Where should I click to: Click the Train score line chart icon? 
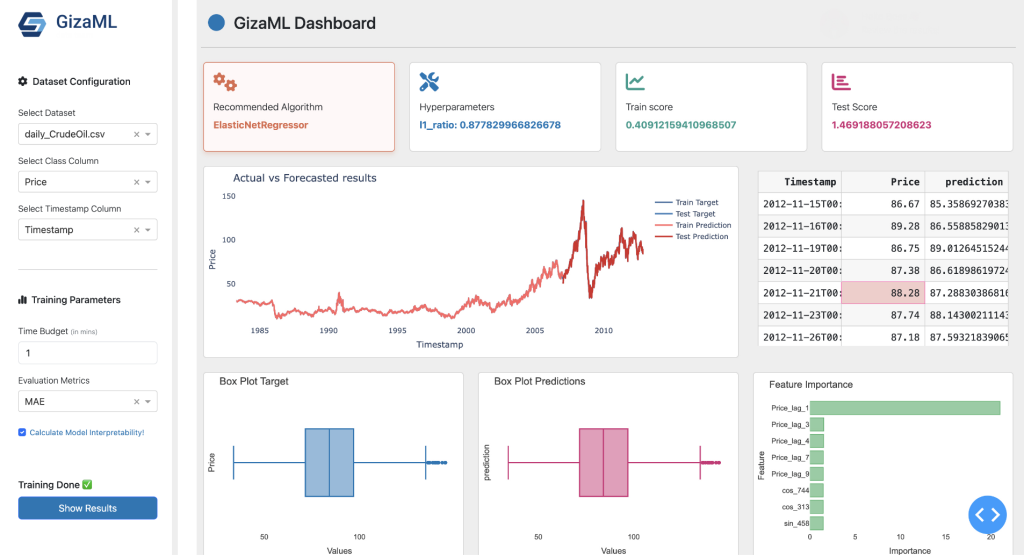coord(635,82)
